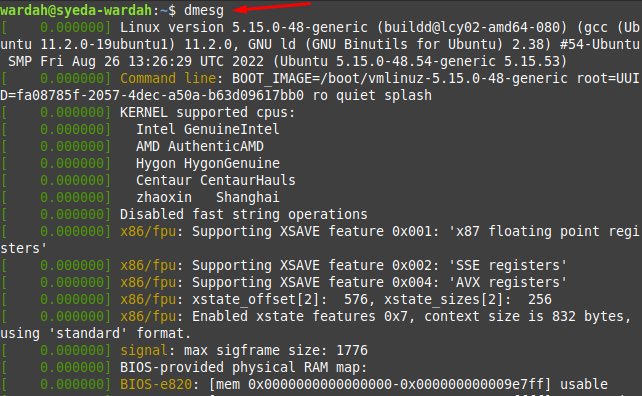Click the yellow 'signal' label

pos(144,351)
